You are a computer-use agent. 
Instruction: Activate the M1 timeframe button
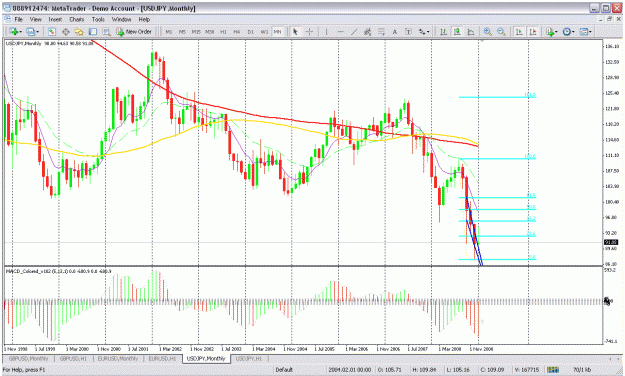[169, 31]
